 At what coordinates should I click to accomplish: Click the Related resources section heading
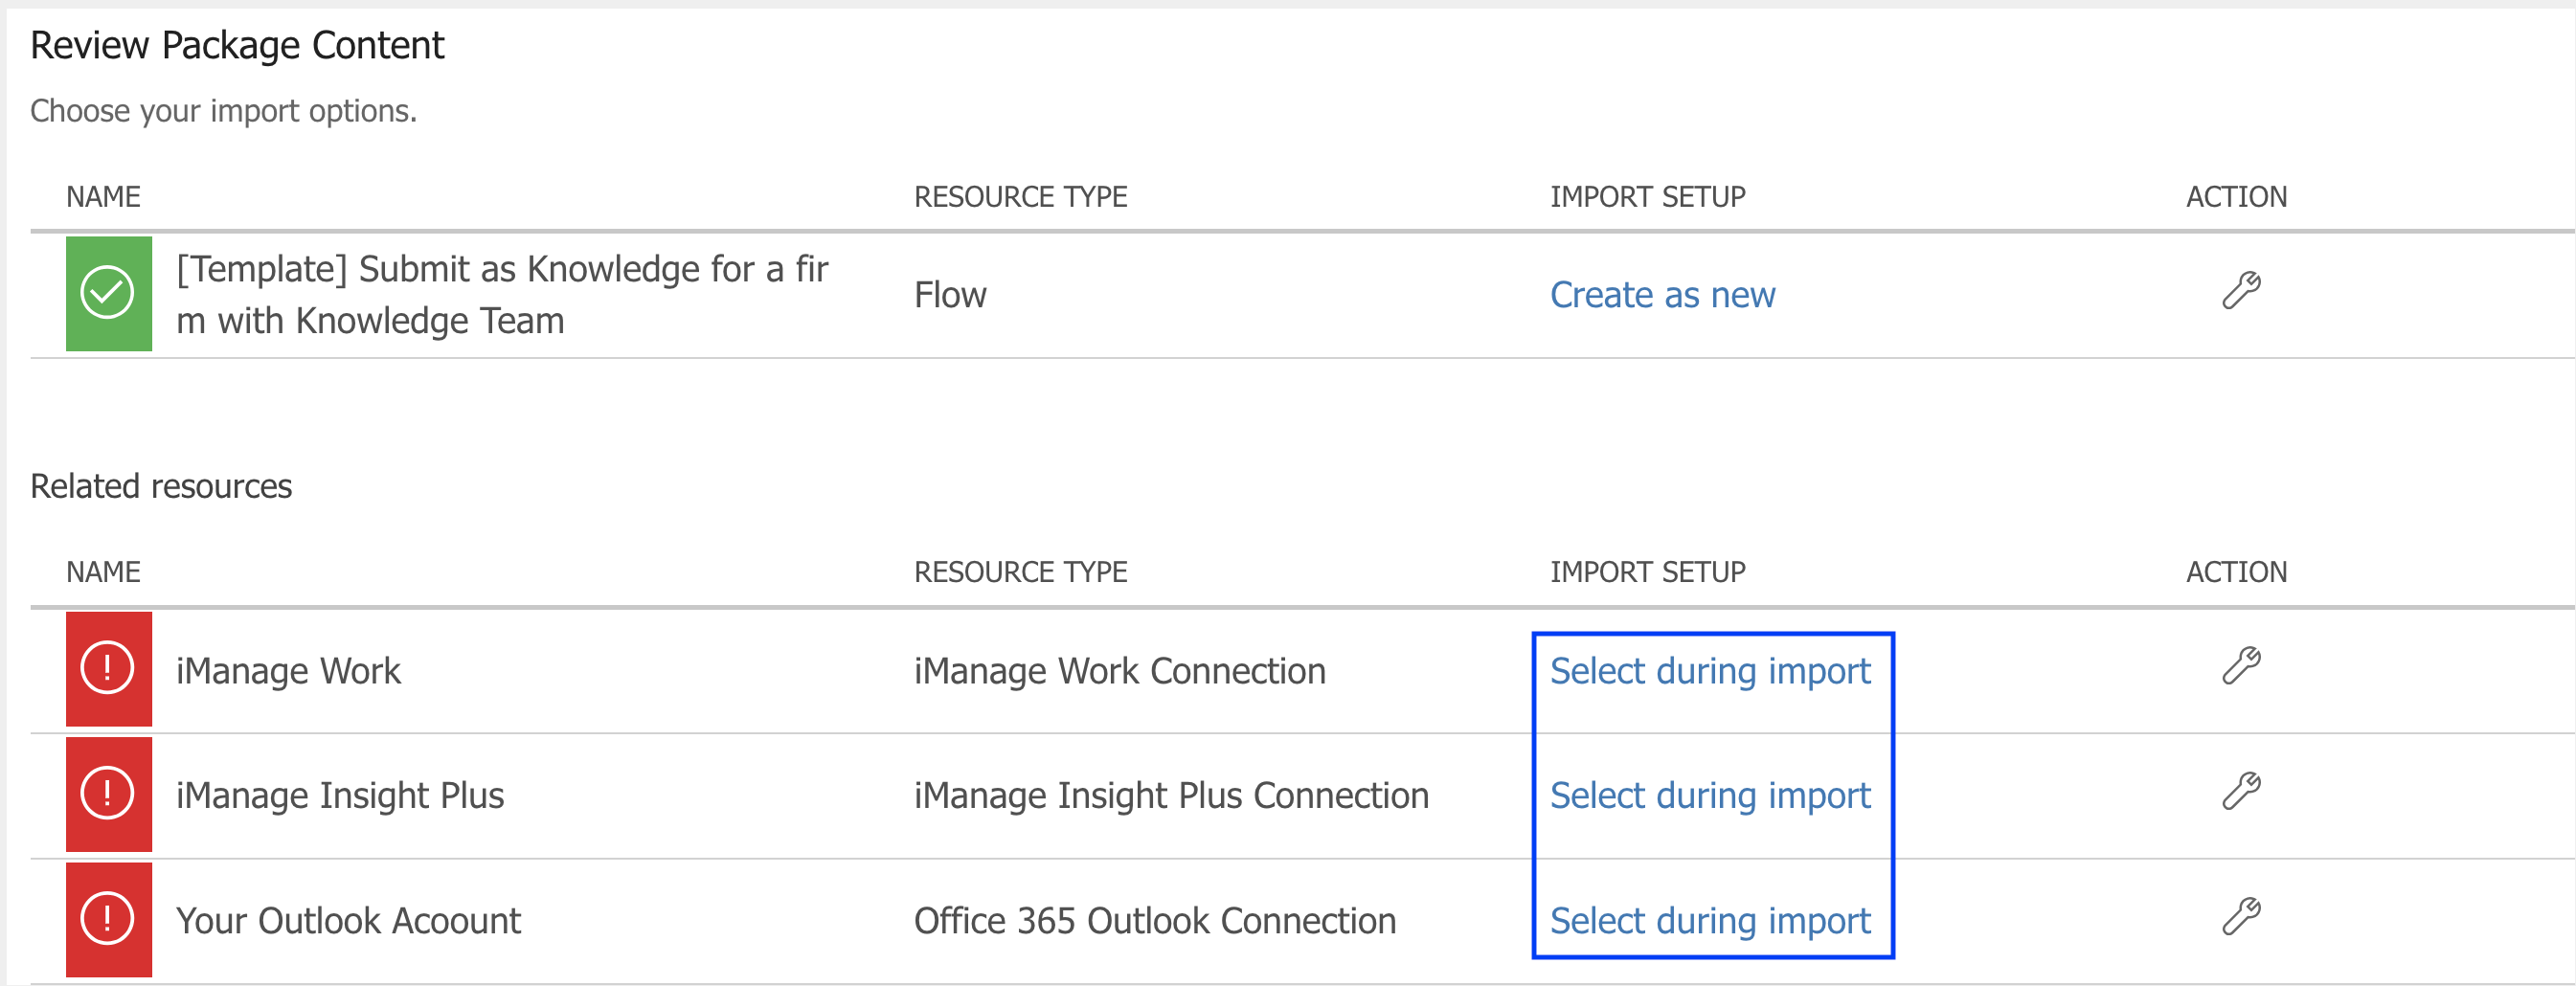coord(161,486)
